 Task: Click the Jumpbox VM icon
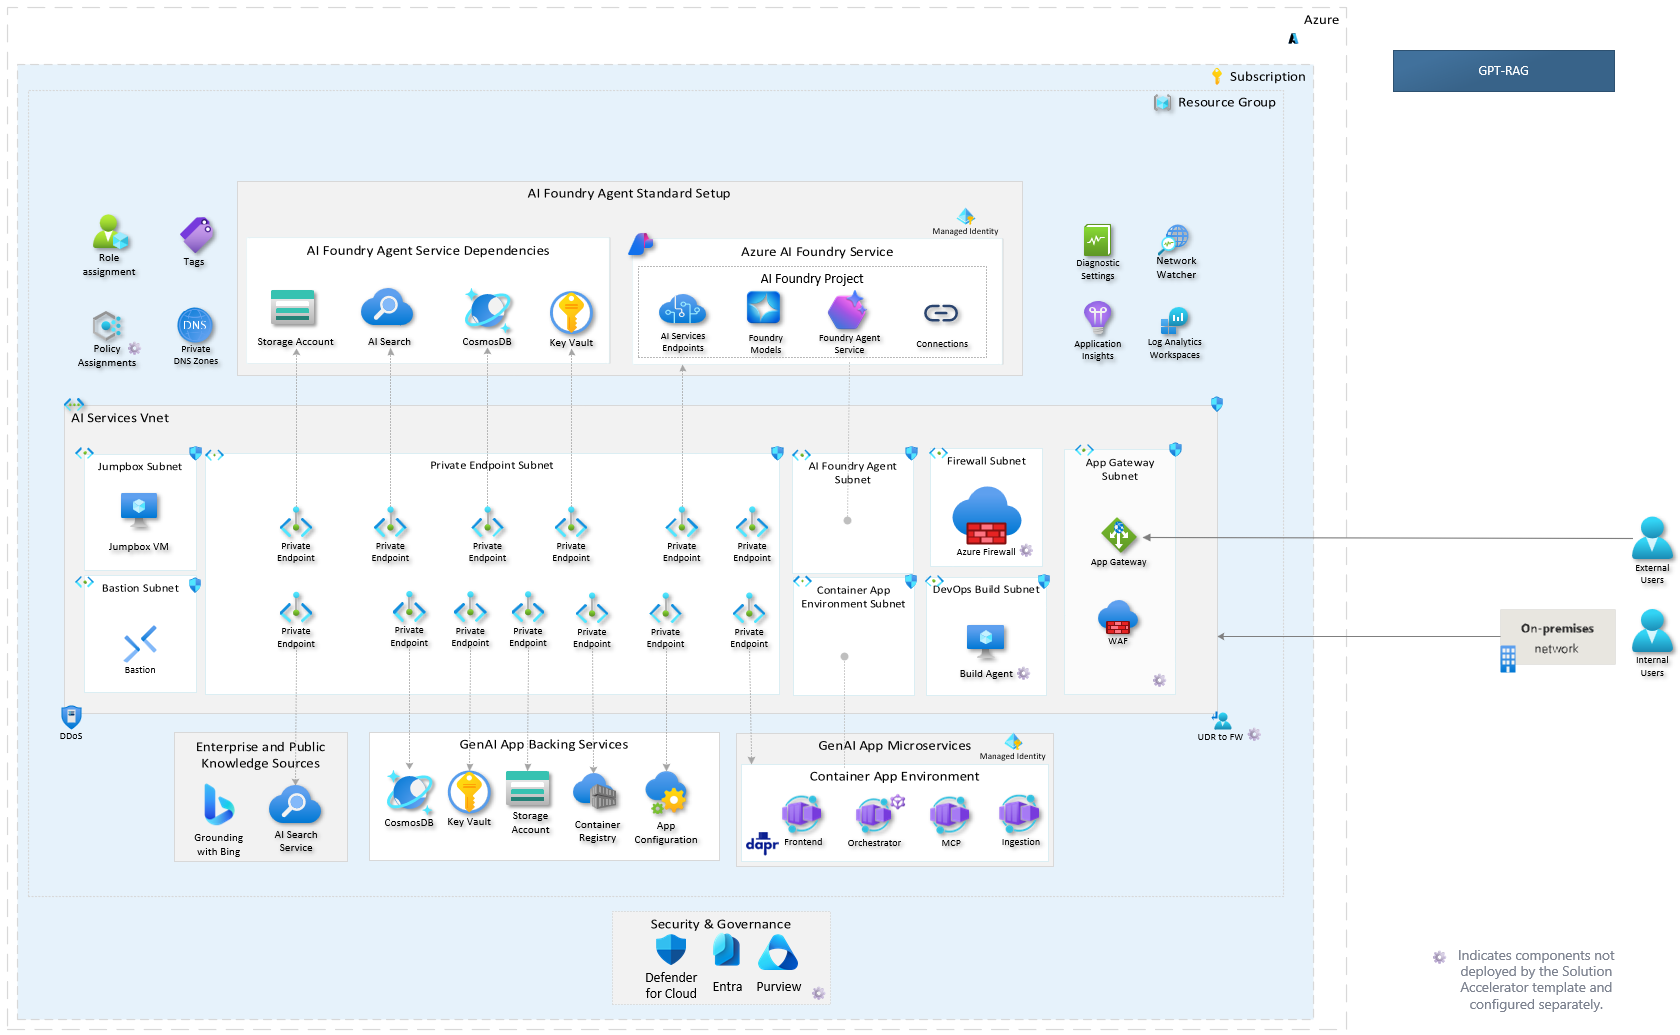(139, 510)
